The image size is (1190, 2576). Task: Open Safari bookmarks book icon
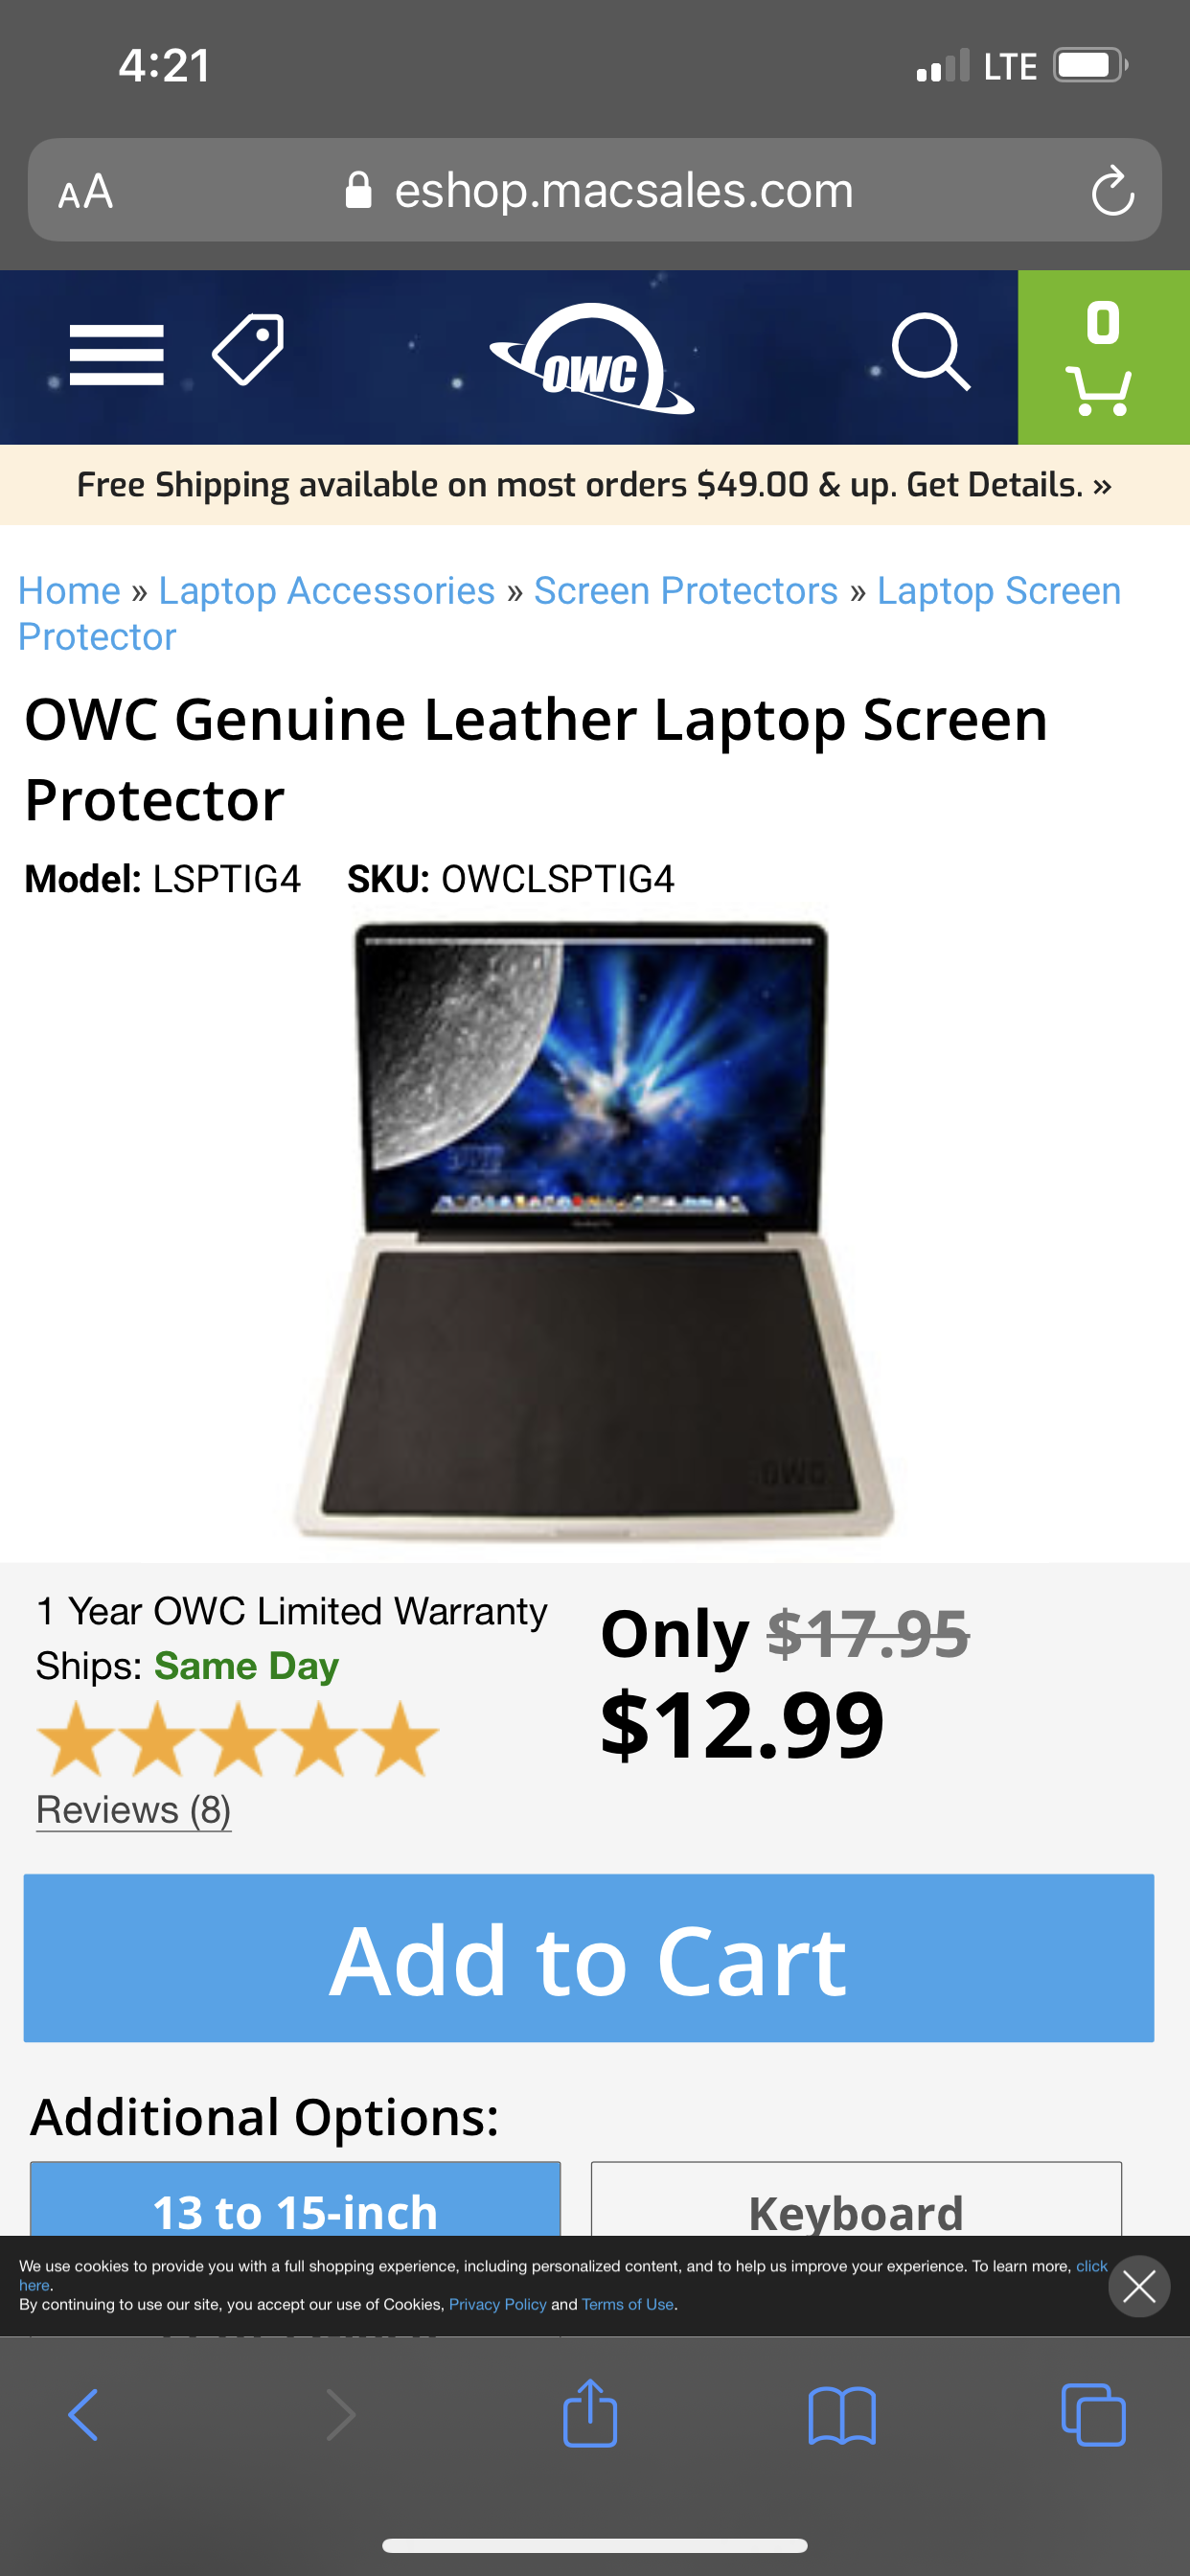842,2415
